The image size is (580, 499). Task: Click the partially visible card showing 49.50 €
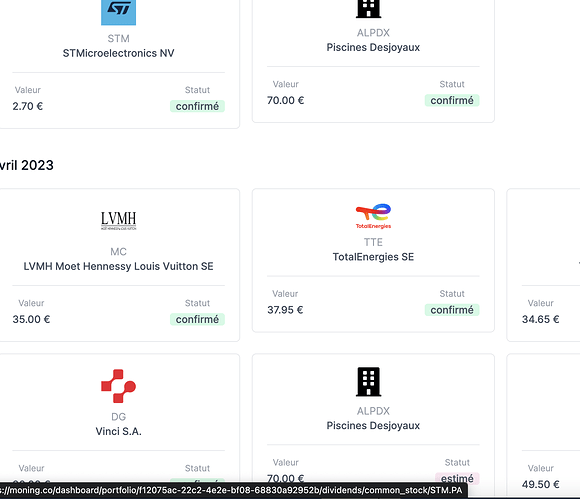(543, 425)
